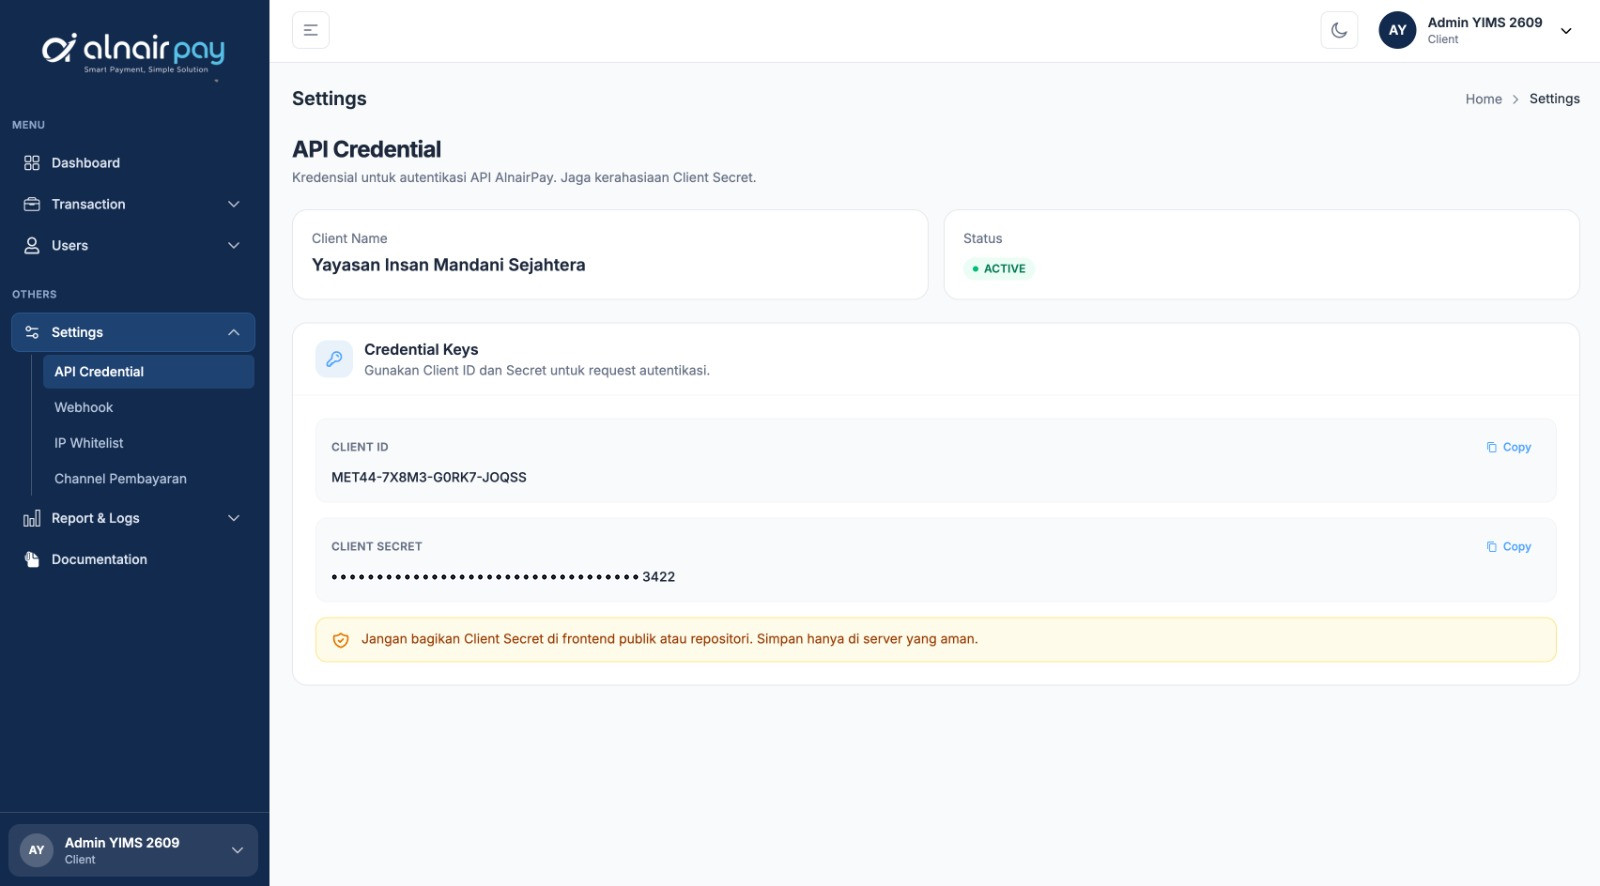
Task: Click the Report & Logs chart icon
Action: click(32, 518)
